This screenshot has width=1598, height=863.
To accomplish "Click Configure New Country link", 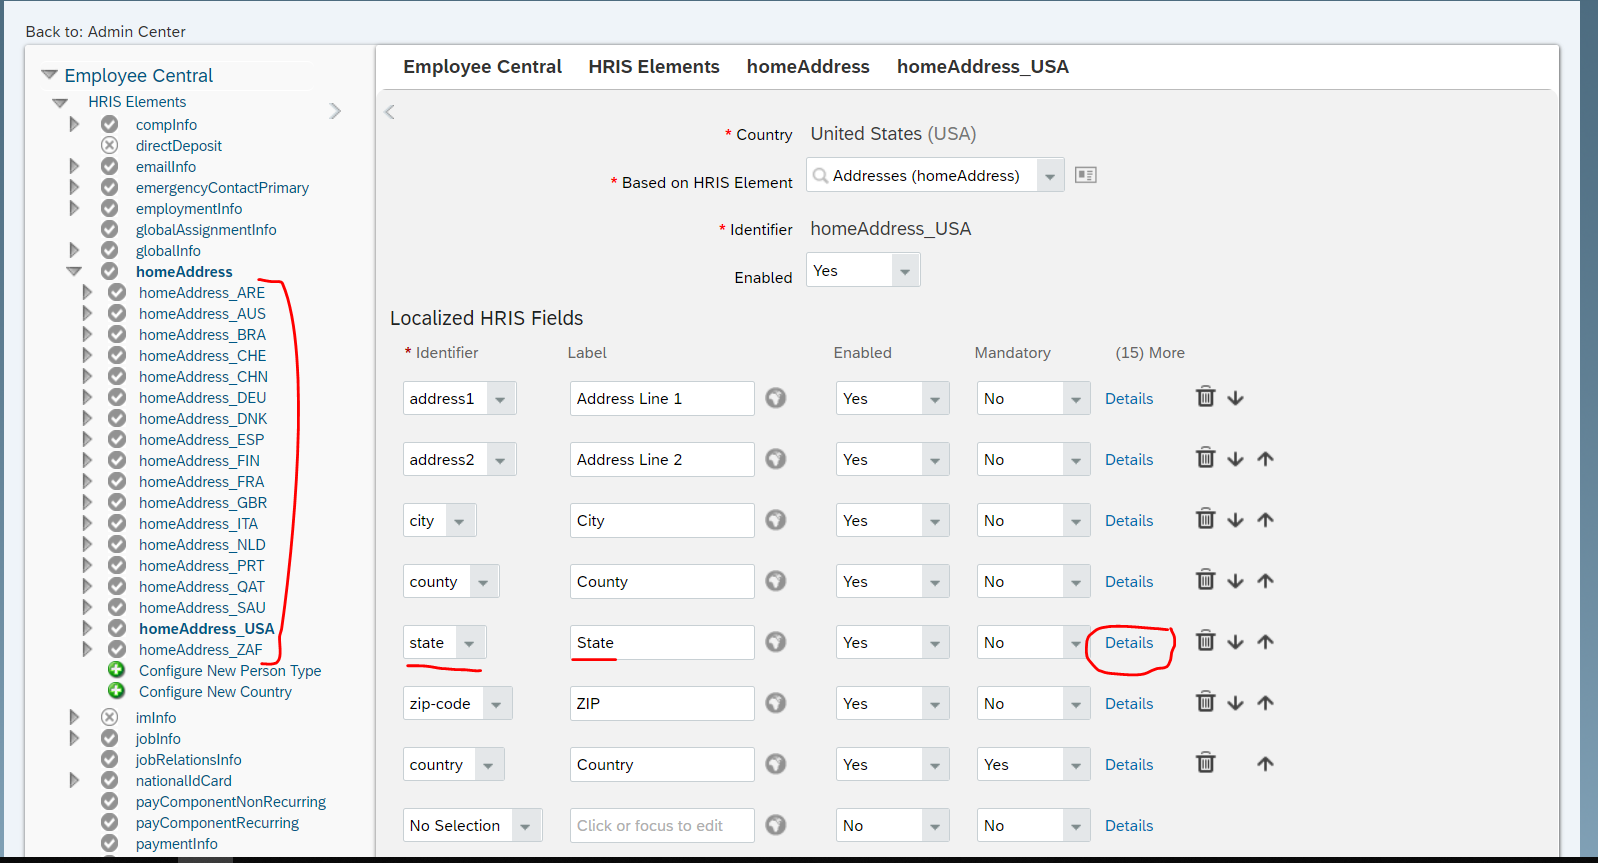I will [215, 691].
